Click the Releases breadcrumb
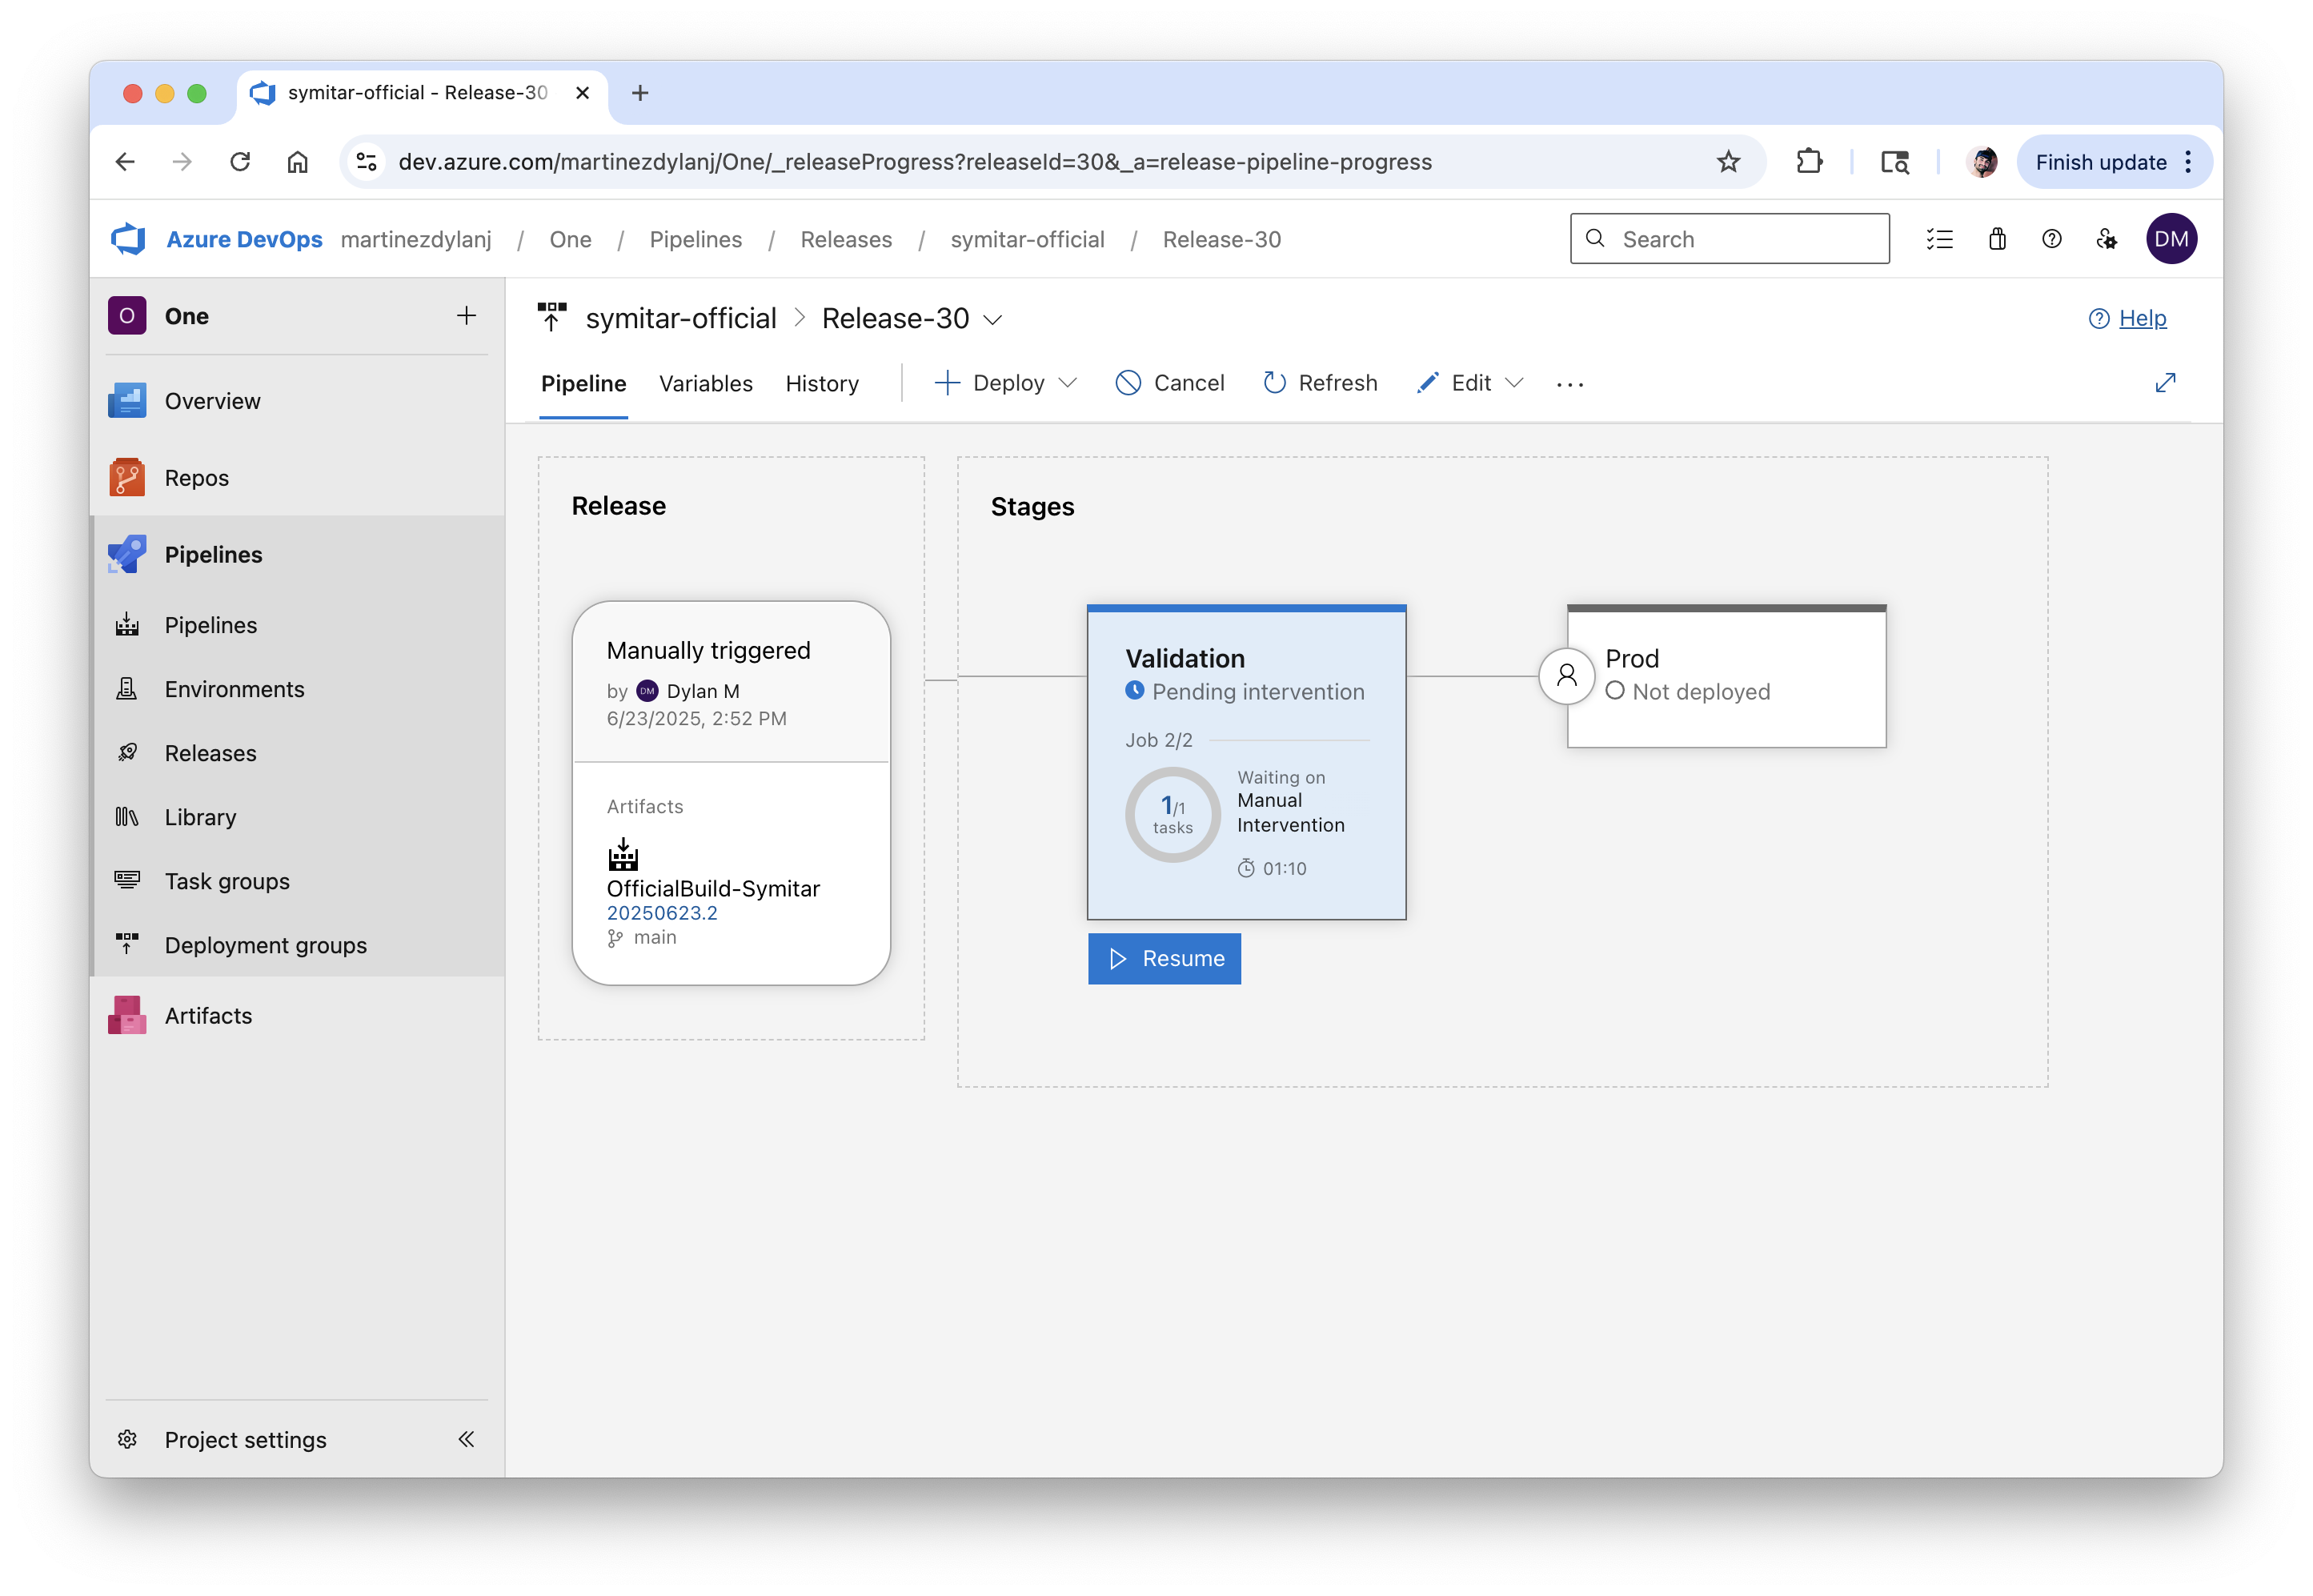 coord(846,239)
